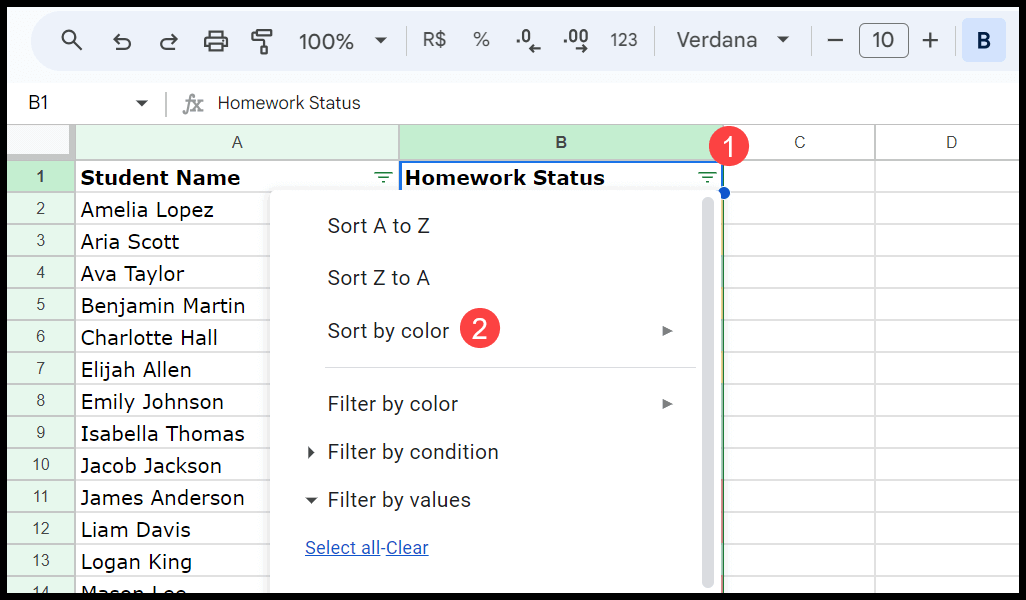Increase font size with plus button
1026x600 pixels.
click(x=930, y=41)
